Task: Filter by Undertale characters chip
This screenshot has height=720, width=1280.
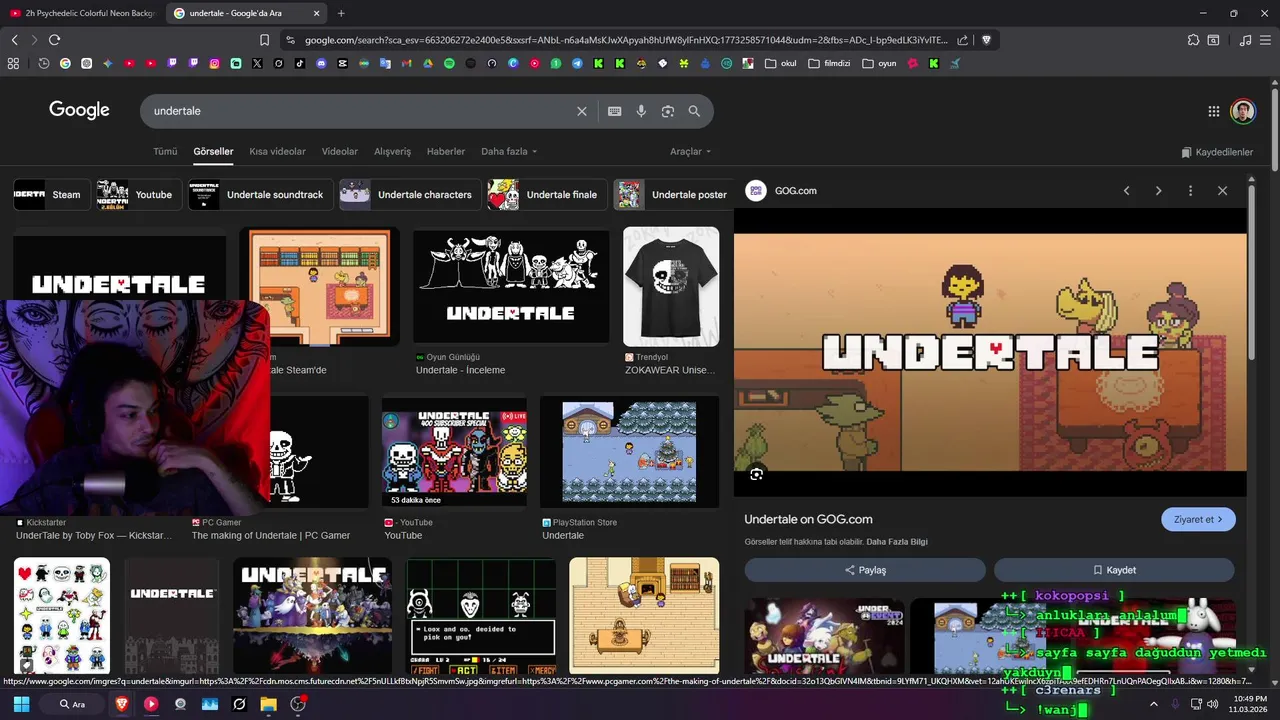Action: click(x=410, y=195)
